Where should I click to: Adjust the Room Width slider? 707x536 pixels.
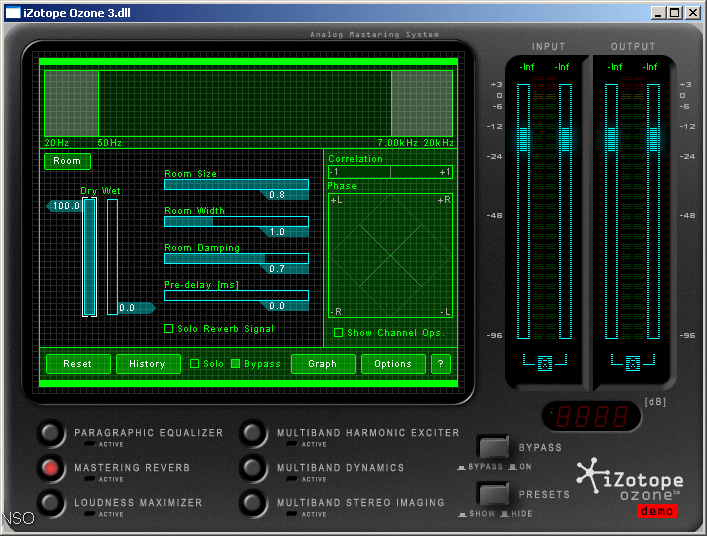pos(236,221)
